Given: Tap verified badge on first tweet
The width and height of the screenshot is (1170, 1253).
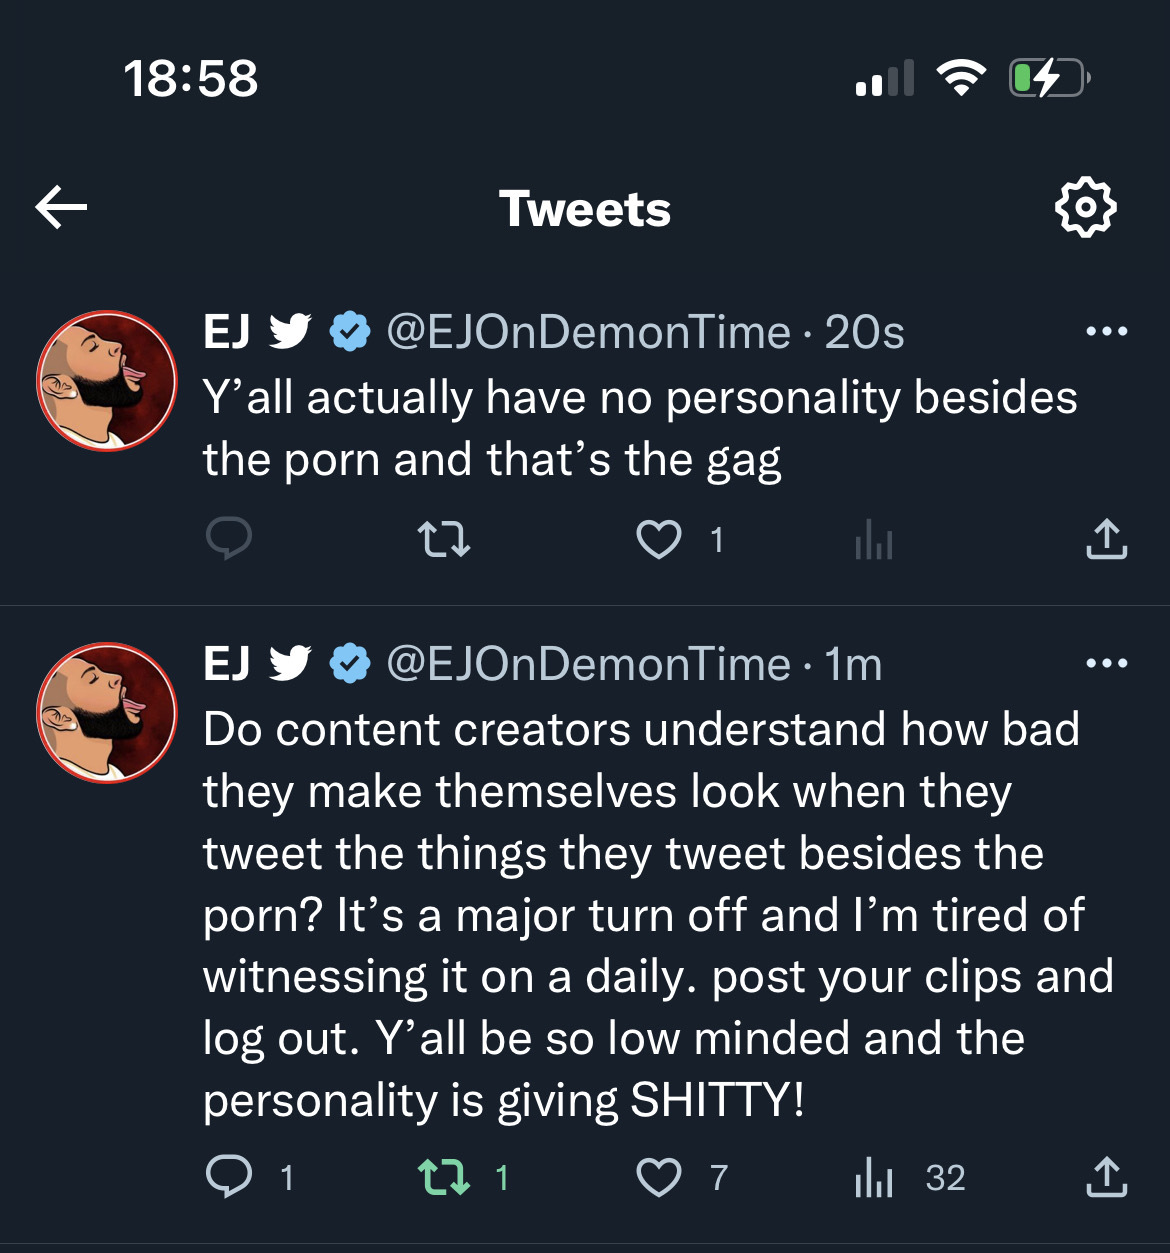Looking at the screenshot, I should pos(350,332).
